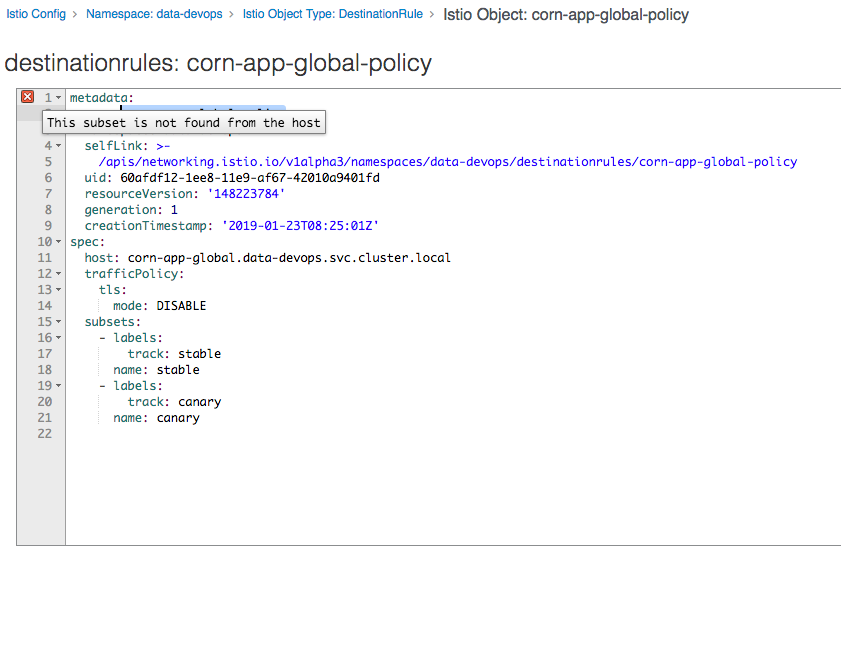Click the 'trafficPolicy:' key
This screenshot has height=646, width=841.
coord(135,274)
